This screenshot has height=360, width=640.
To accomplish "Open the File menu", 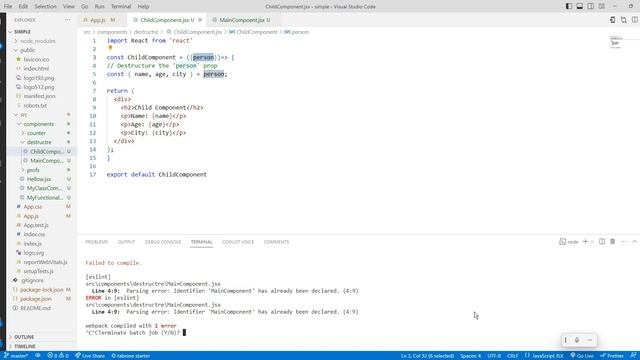I will coord(8,7).
